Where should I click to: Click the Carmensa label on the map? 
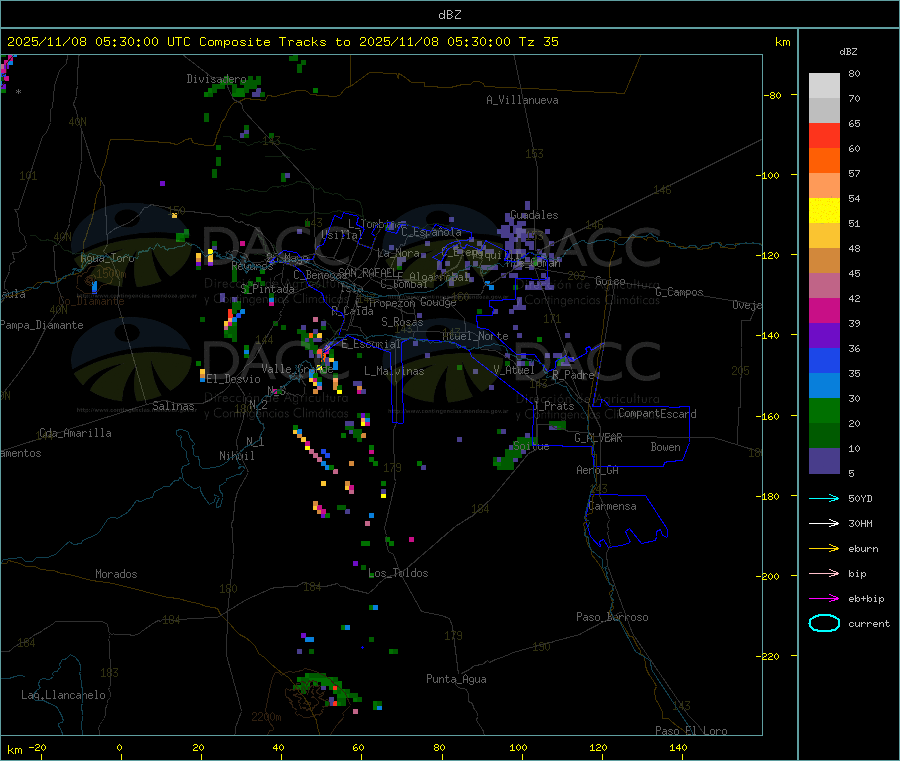tap(612, 506)
